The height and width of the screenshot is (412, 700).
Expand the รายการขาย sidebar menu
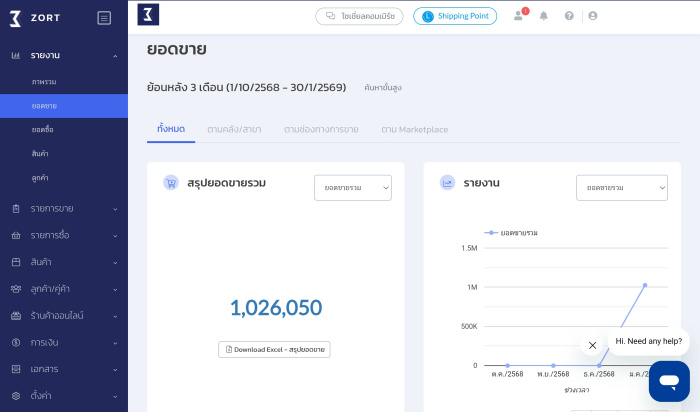(64, 208)
